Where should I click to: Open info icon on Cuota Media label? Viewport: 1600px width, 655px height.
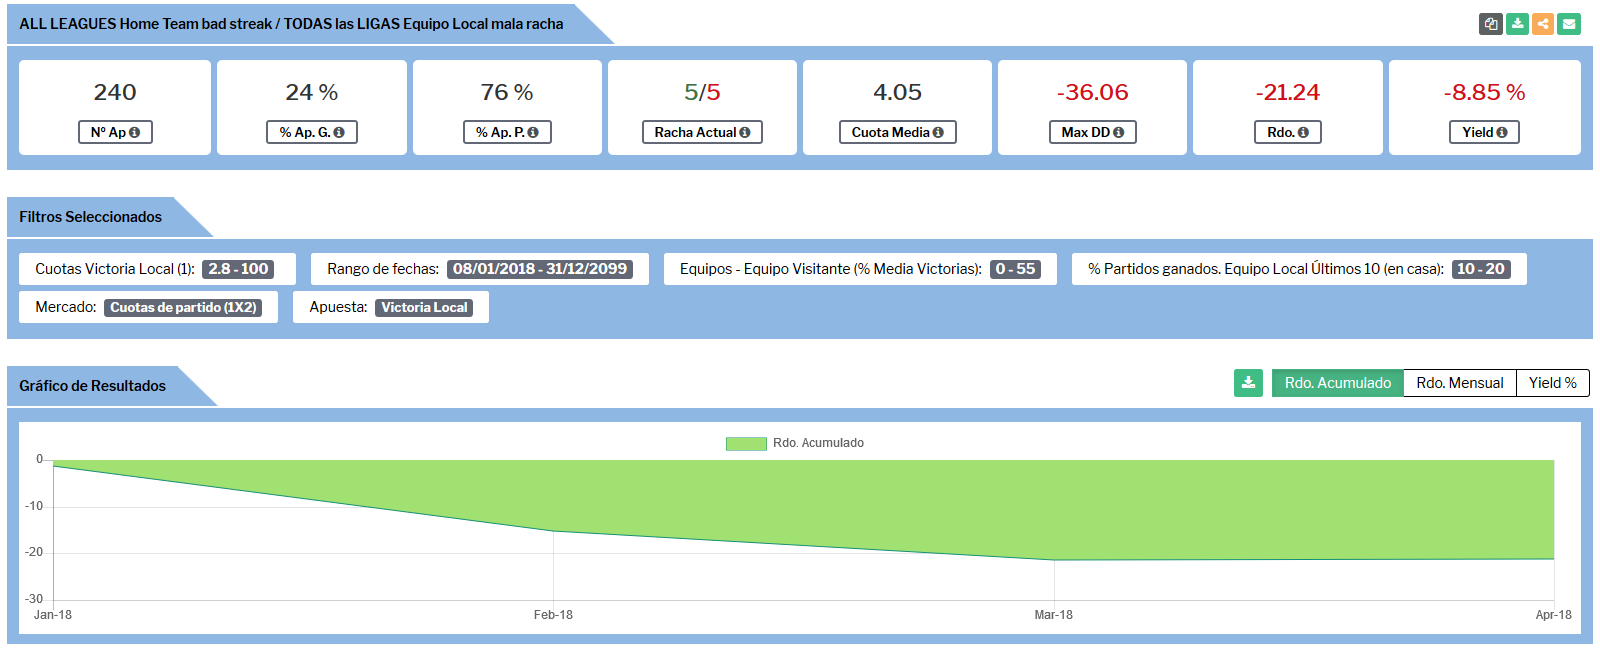pos(938,132)
